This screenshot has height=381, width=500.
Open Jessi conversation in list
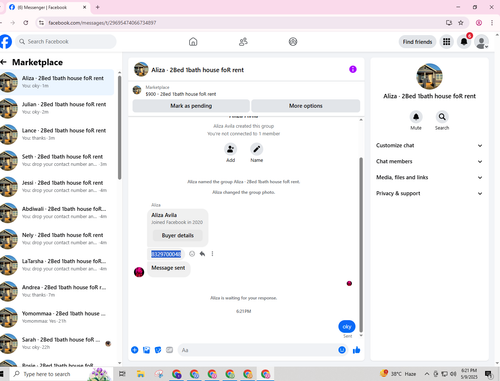[57, 186]
